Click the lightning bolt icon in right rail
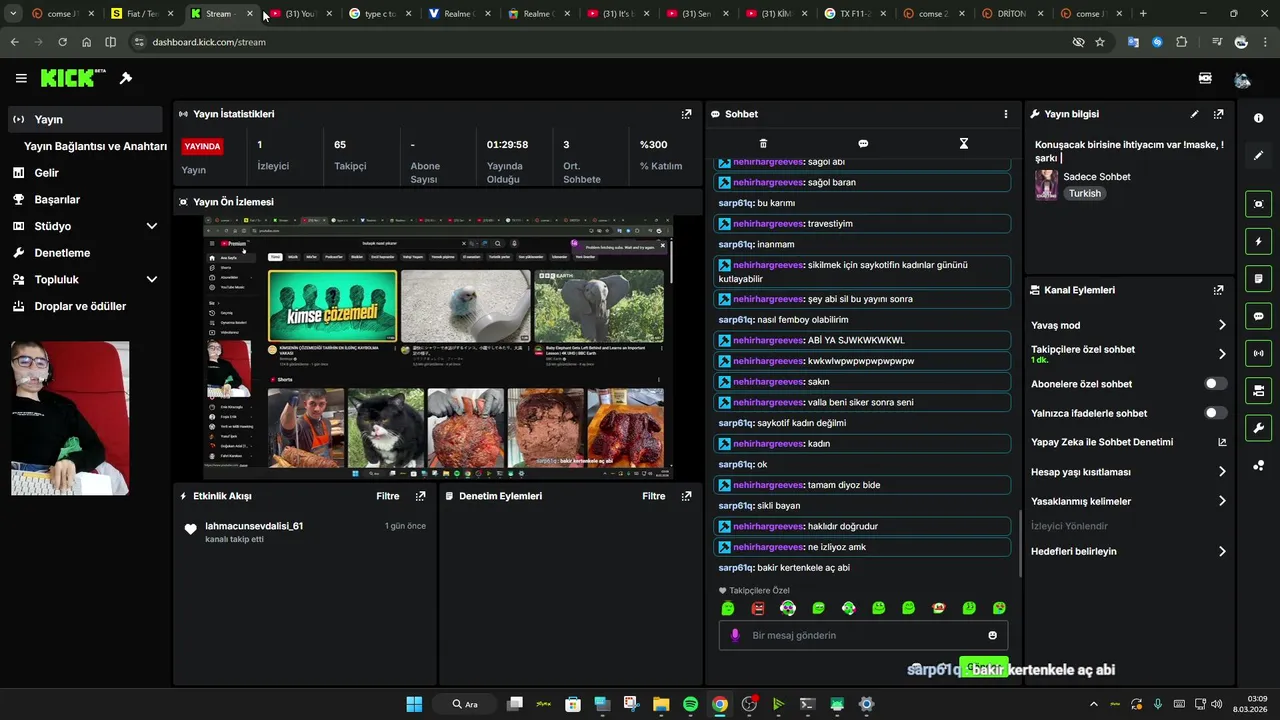 click(x=1258, y=241)
